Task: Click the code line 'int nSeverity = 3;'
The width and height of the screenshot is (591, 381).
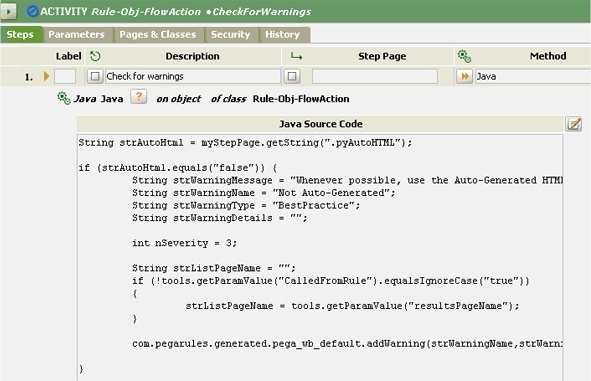Action: [184, 243]
